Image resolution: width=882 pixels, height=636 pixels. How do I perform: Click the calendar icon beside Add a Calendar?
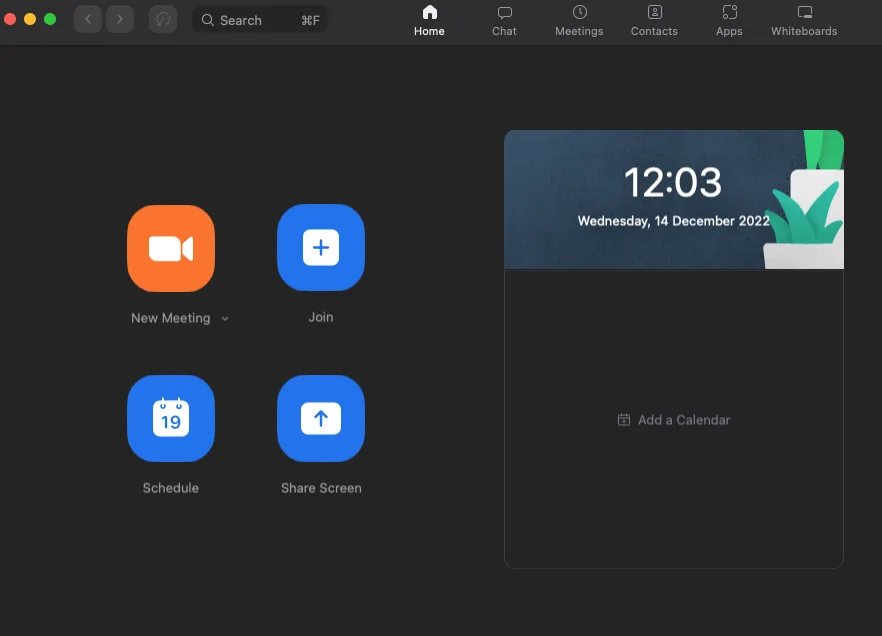pos(624,420)
